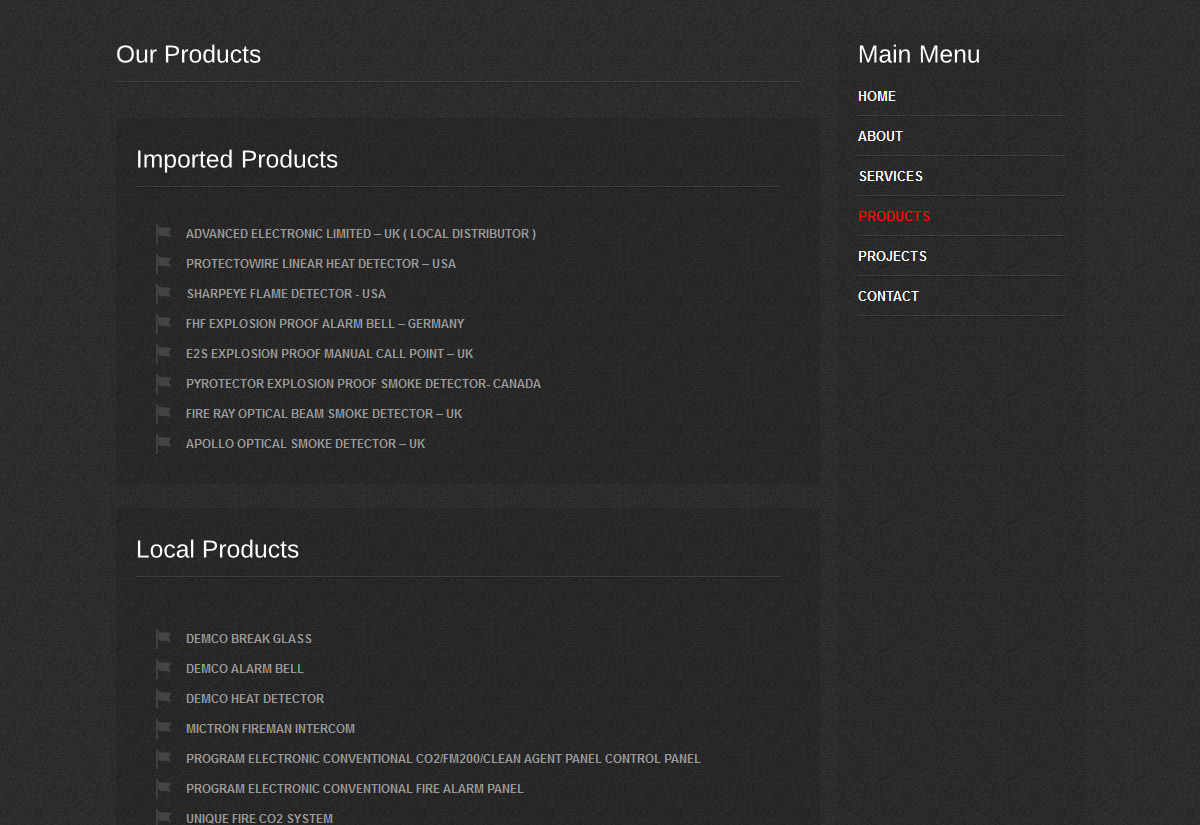
Task: Click flag icon next to Protectowire Linear Heat Detector
Action: pos(163,264)
